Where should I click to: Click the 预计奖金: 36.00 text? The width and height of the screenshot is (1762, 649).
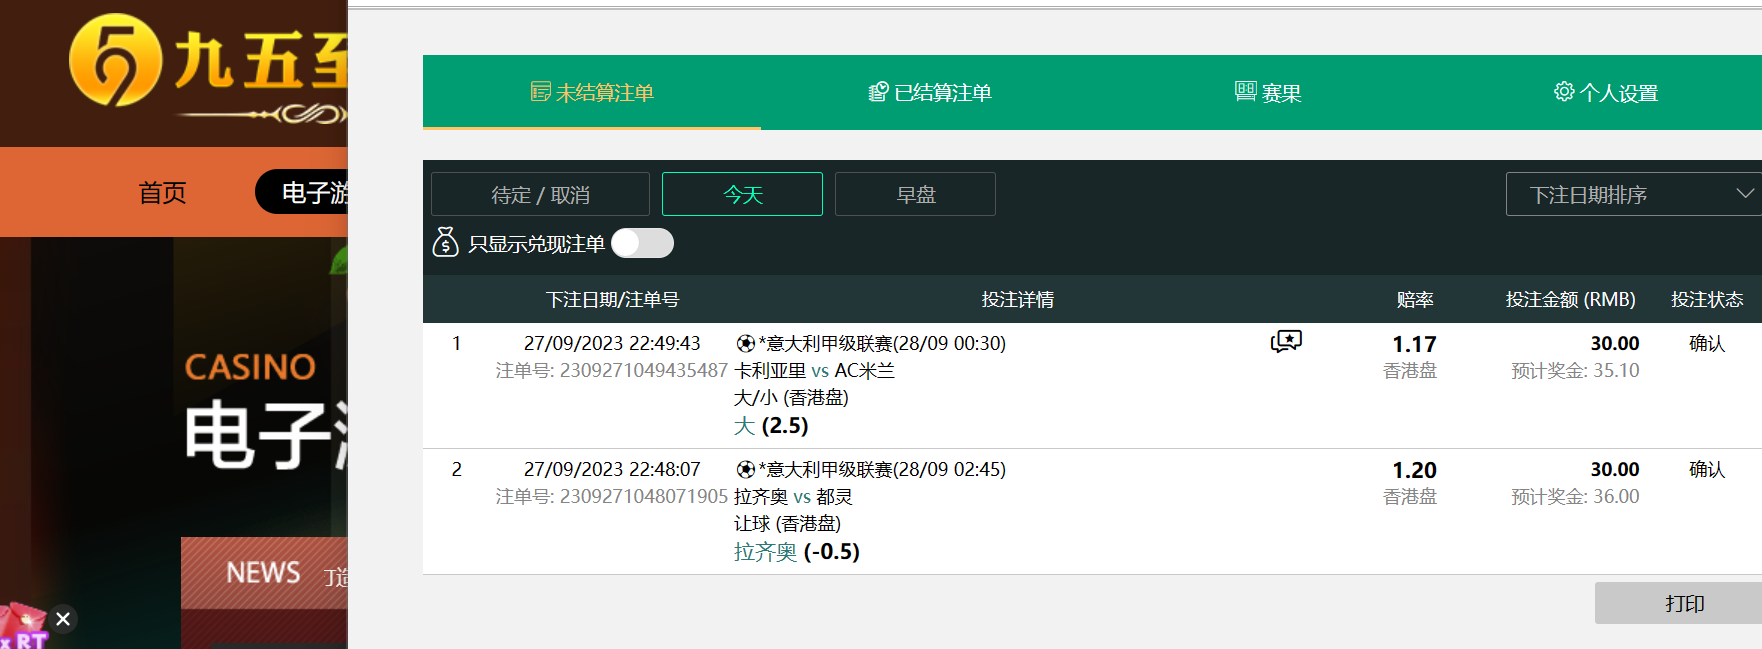(1575, 496)
